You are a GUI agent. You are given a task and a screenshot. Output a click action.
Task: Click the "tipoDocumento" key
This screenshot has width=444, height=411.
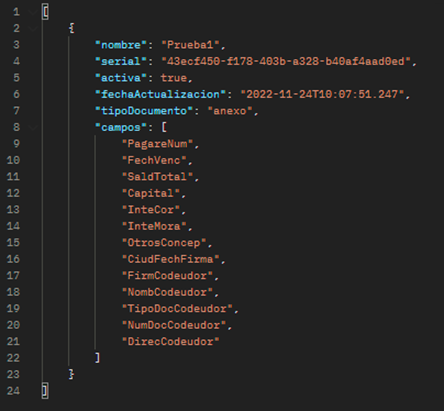[144, 111]
